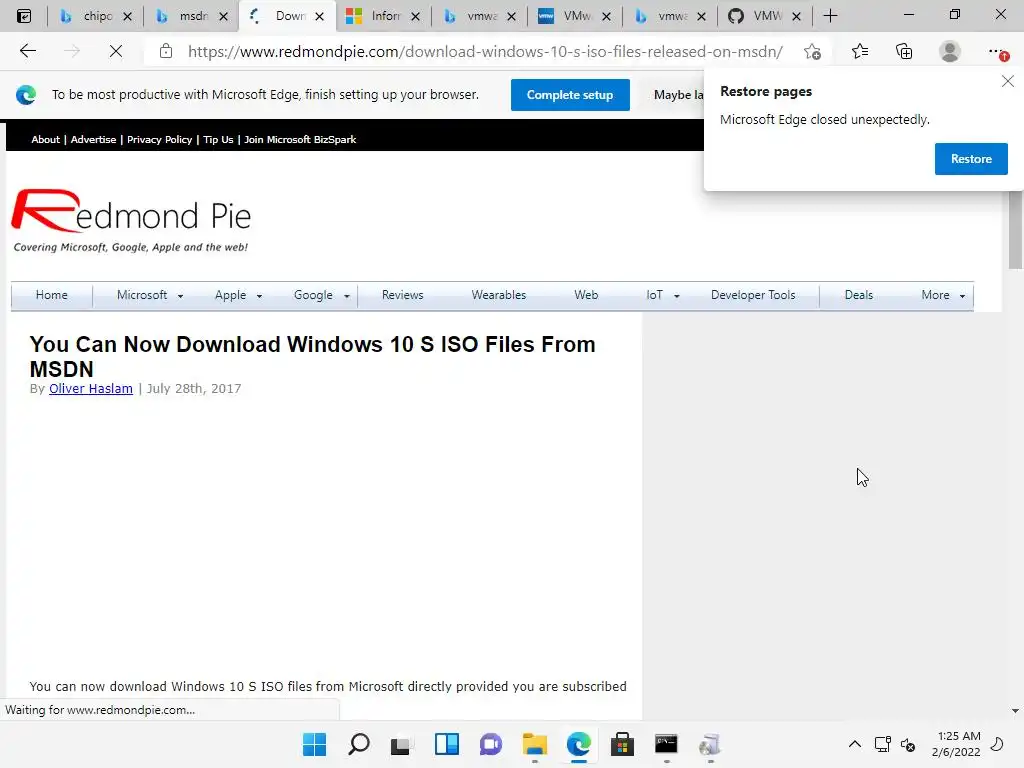
Task: Open the Advertise link
Action: tap(93, 139)
